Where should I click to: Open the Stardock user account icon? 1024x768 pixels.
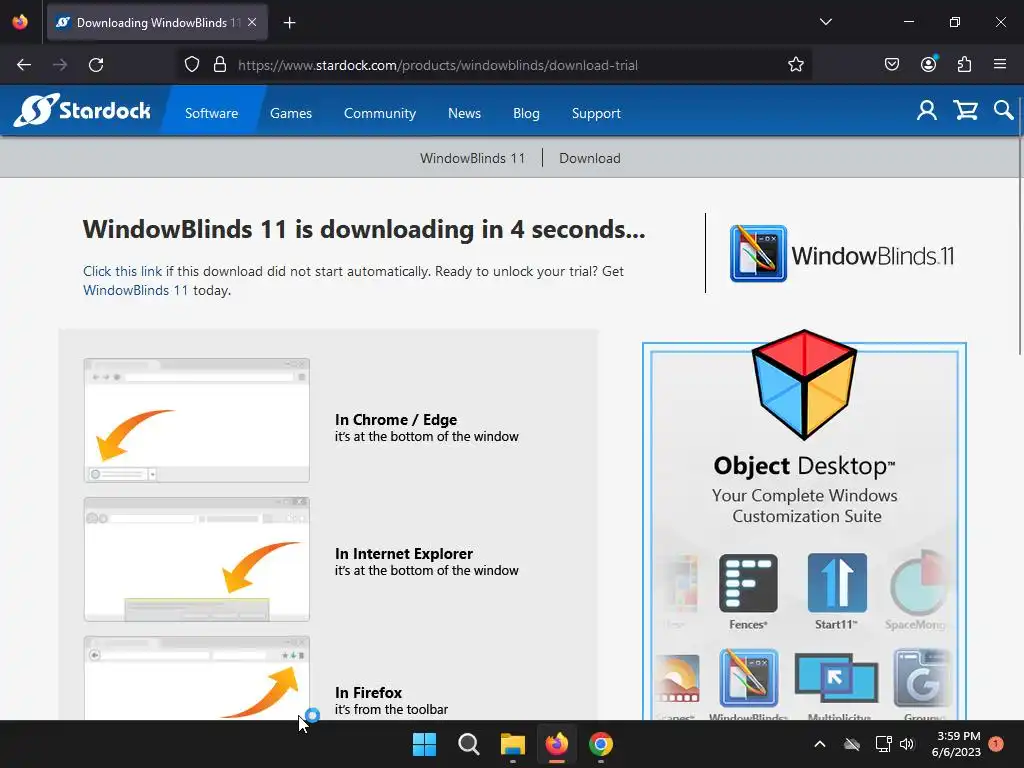tap(926, 110)
